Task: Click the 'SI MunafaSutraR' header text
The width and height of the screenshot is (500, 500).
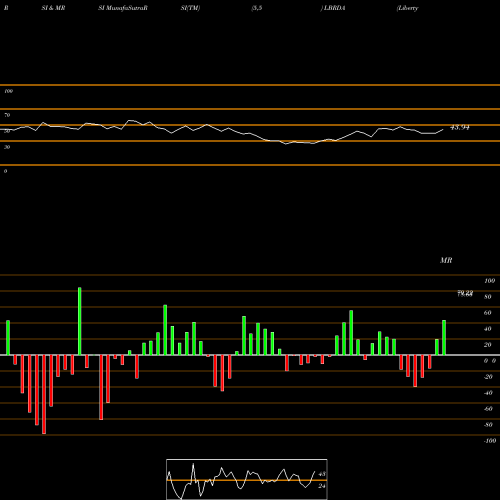Action: pyautogui.click(x=123, y=8)
